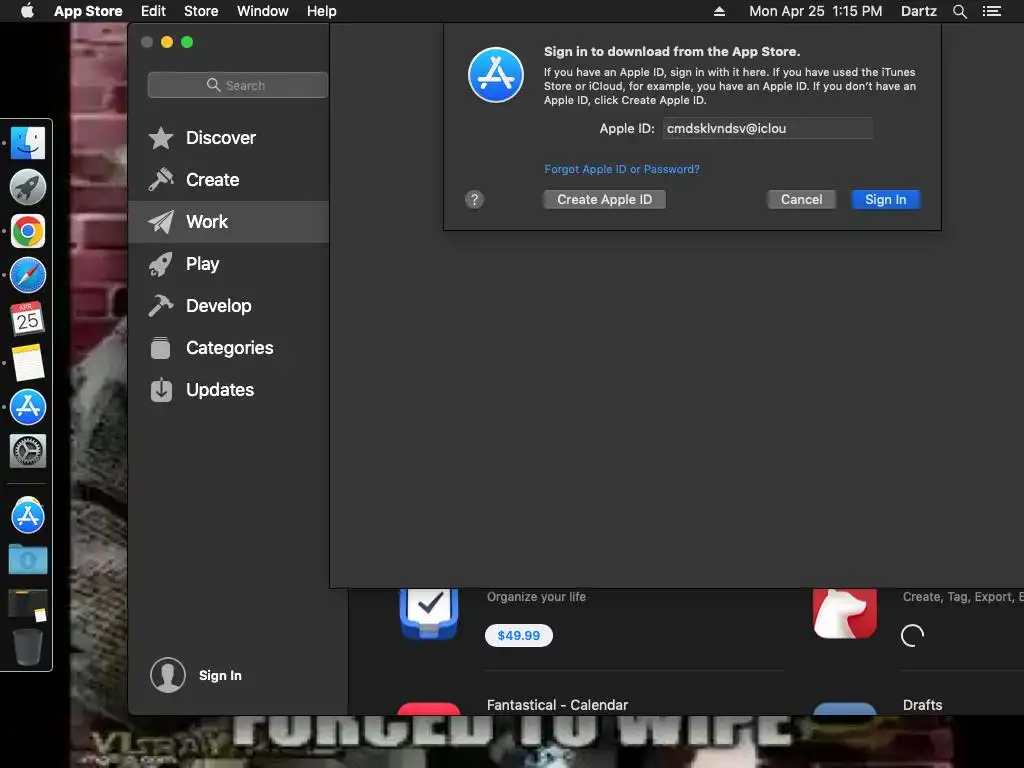Click the red Fantastical app icon
1024x768 pixels.
click(x=428, y=709)
